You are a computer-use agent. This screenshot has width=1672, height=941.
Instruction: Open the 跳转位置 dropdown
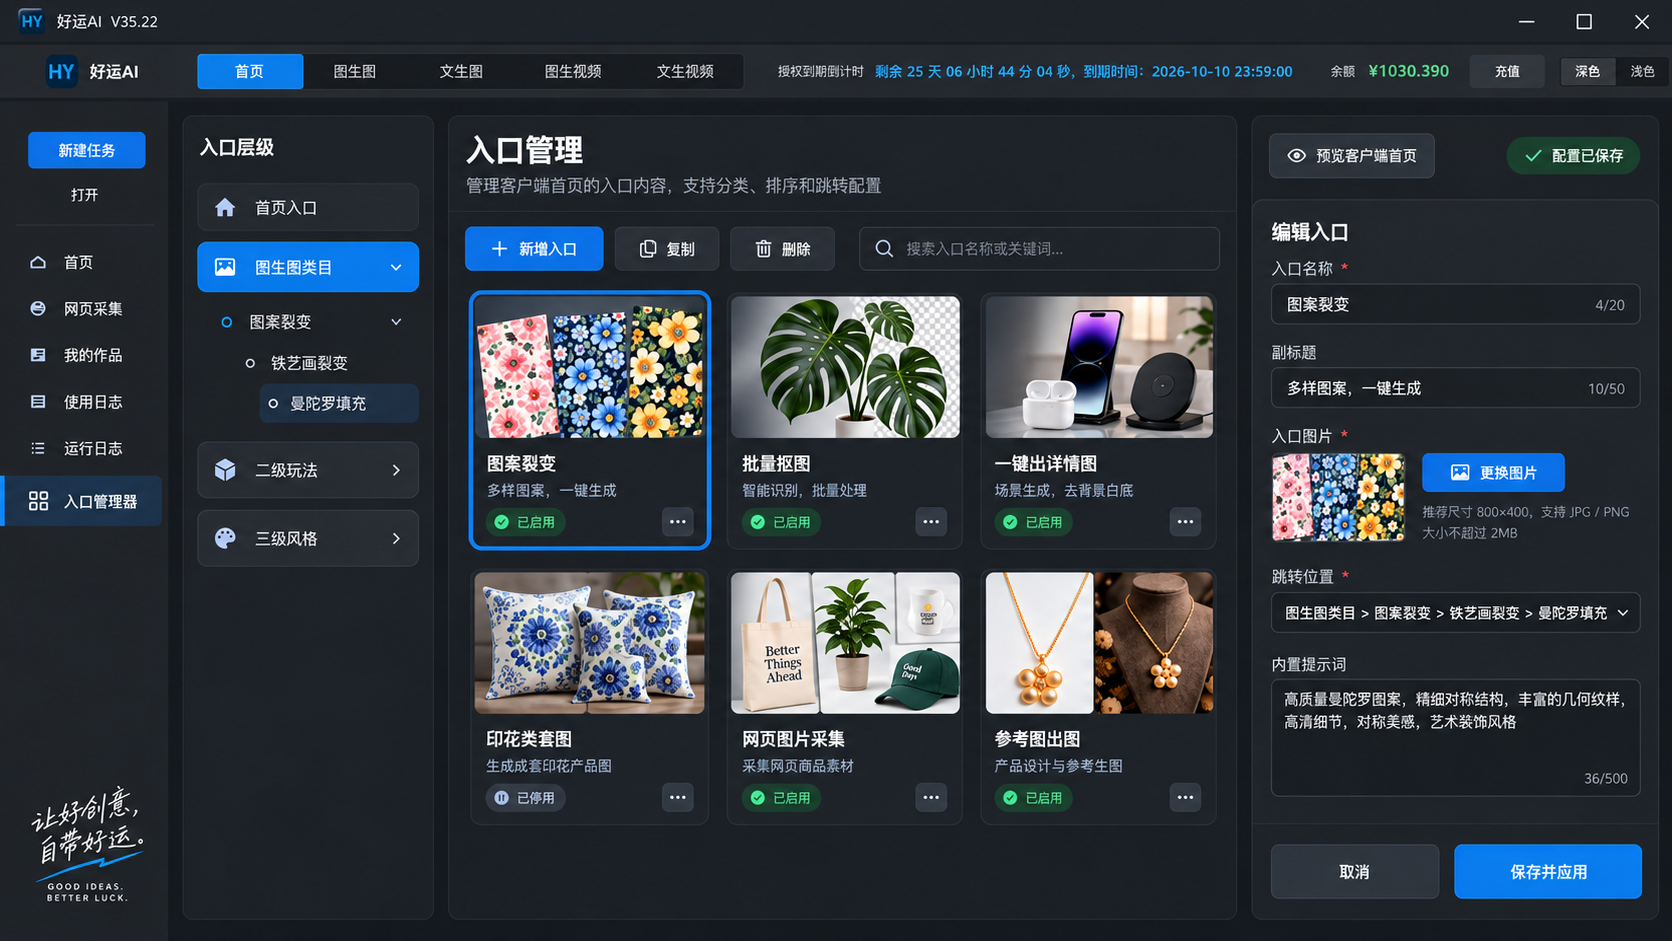(x=1455, y=613)
